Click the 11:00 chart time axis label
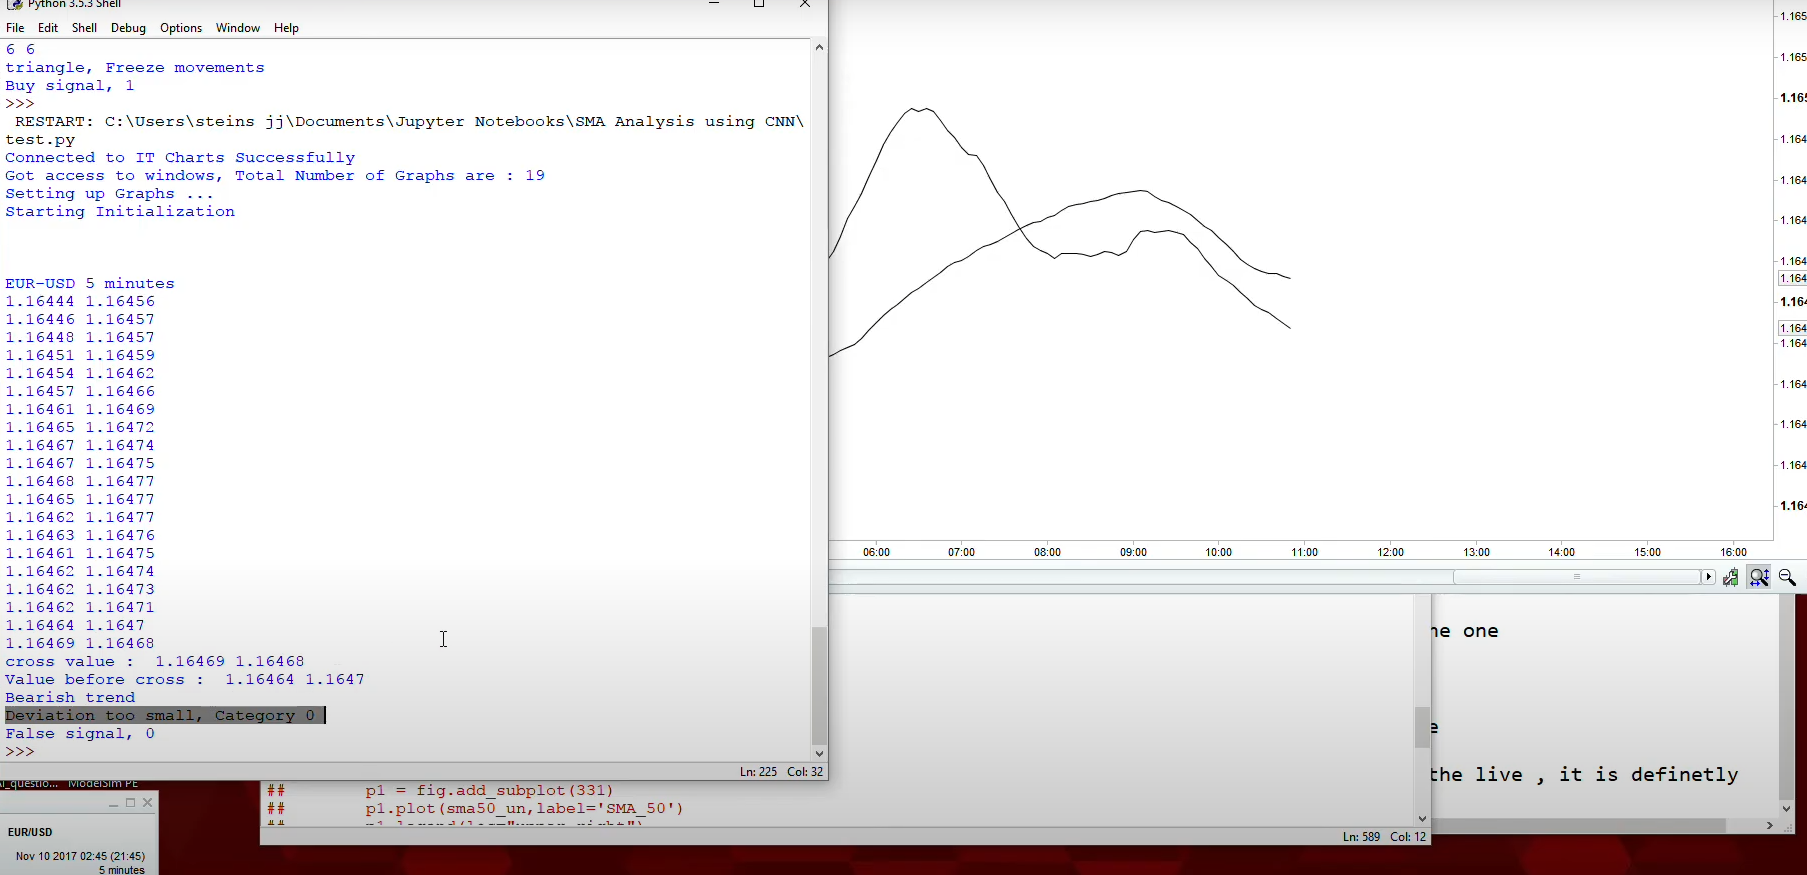Image resolution: width=1807 pixels, height=875 pixels. pos(1305,552)
